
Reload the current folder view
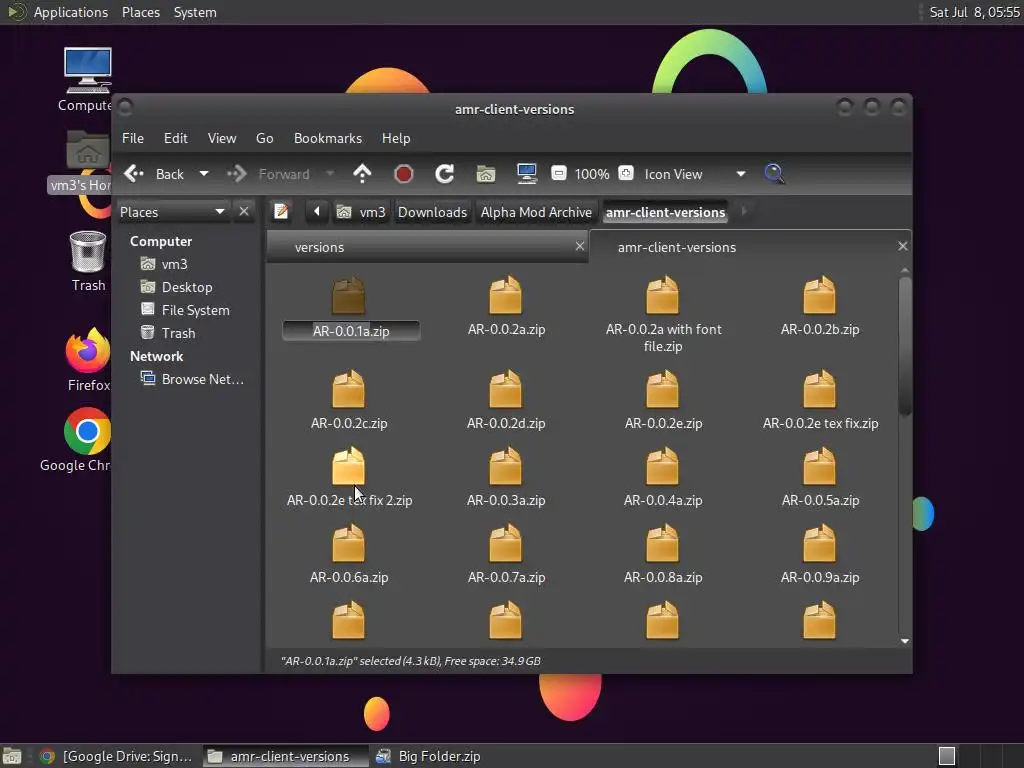click(445, 174)
